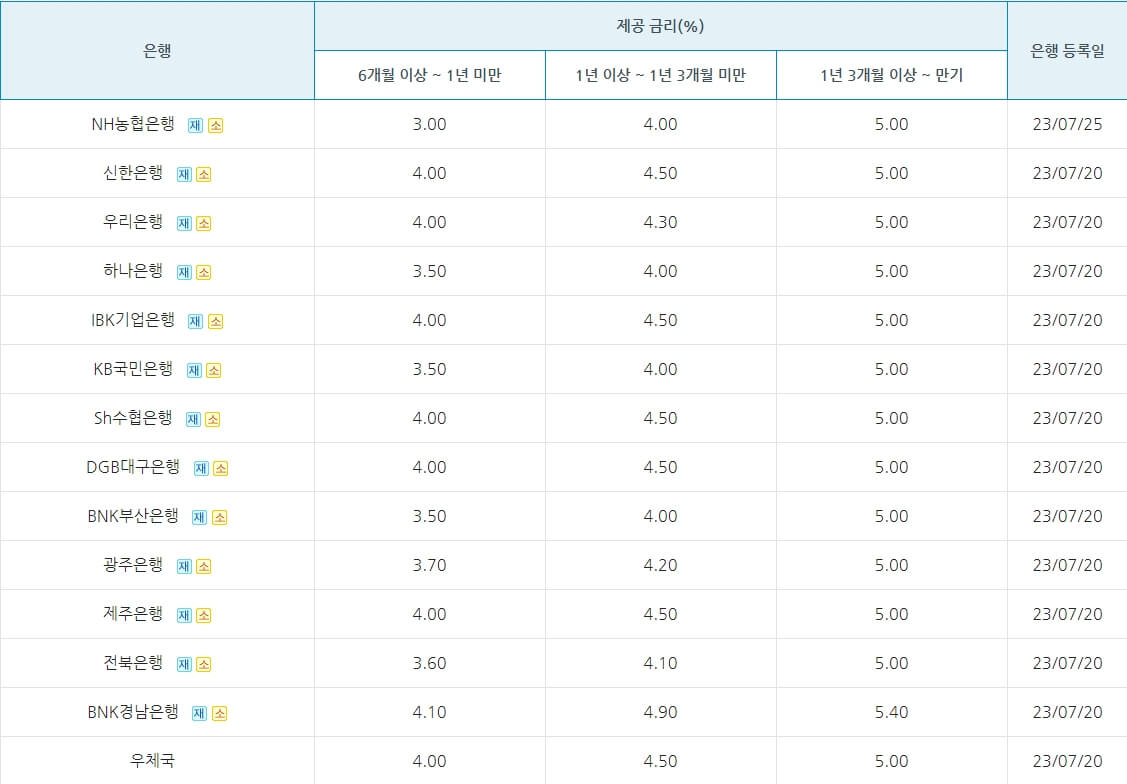This screenshot has height=784, width=1127.
Task: Click the yellow 소 badge beside 전북은행
Action: [x=204, y=664]
